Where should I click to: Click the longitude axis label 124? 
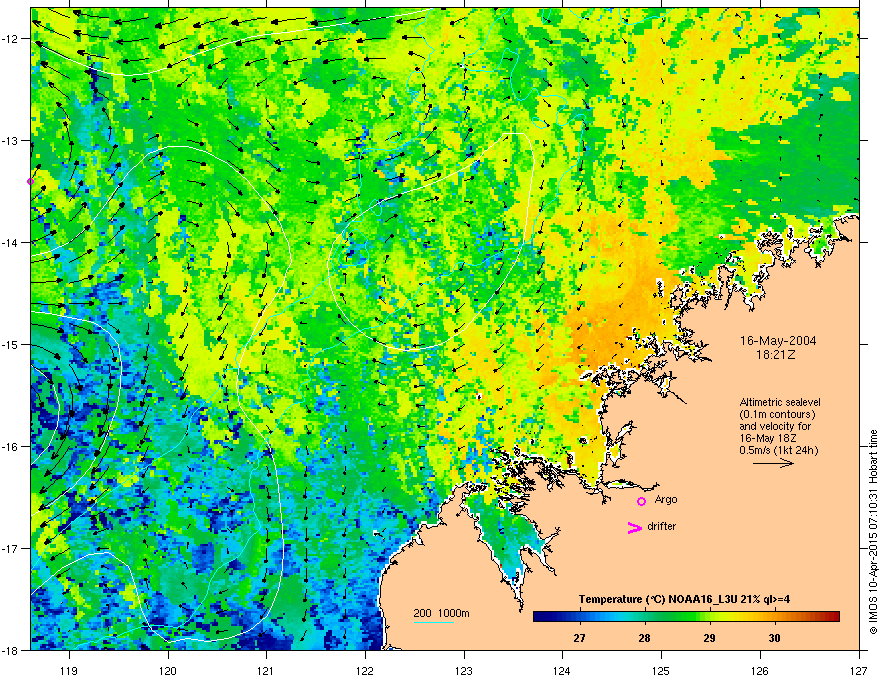coord(562,670)
